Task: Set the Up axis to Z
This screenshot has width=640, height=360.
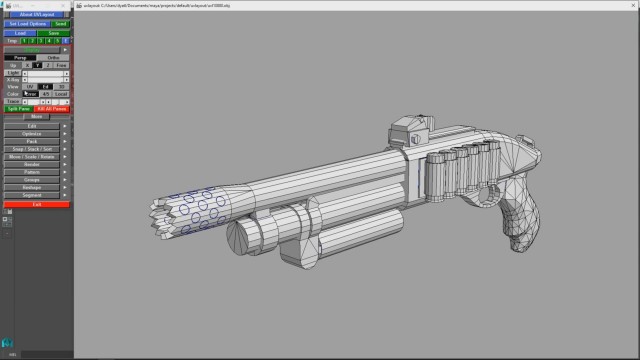Action: click(x=48, y=65)
